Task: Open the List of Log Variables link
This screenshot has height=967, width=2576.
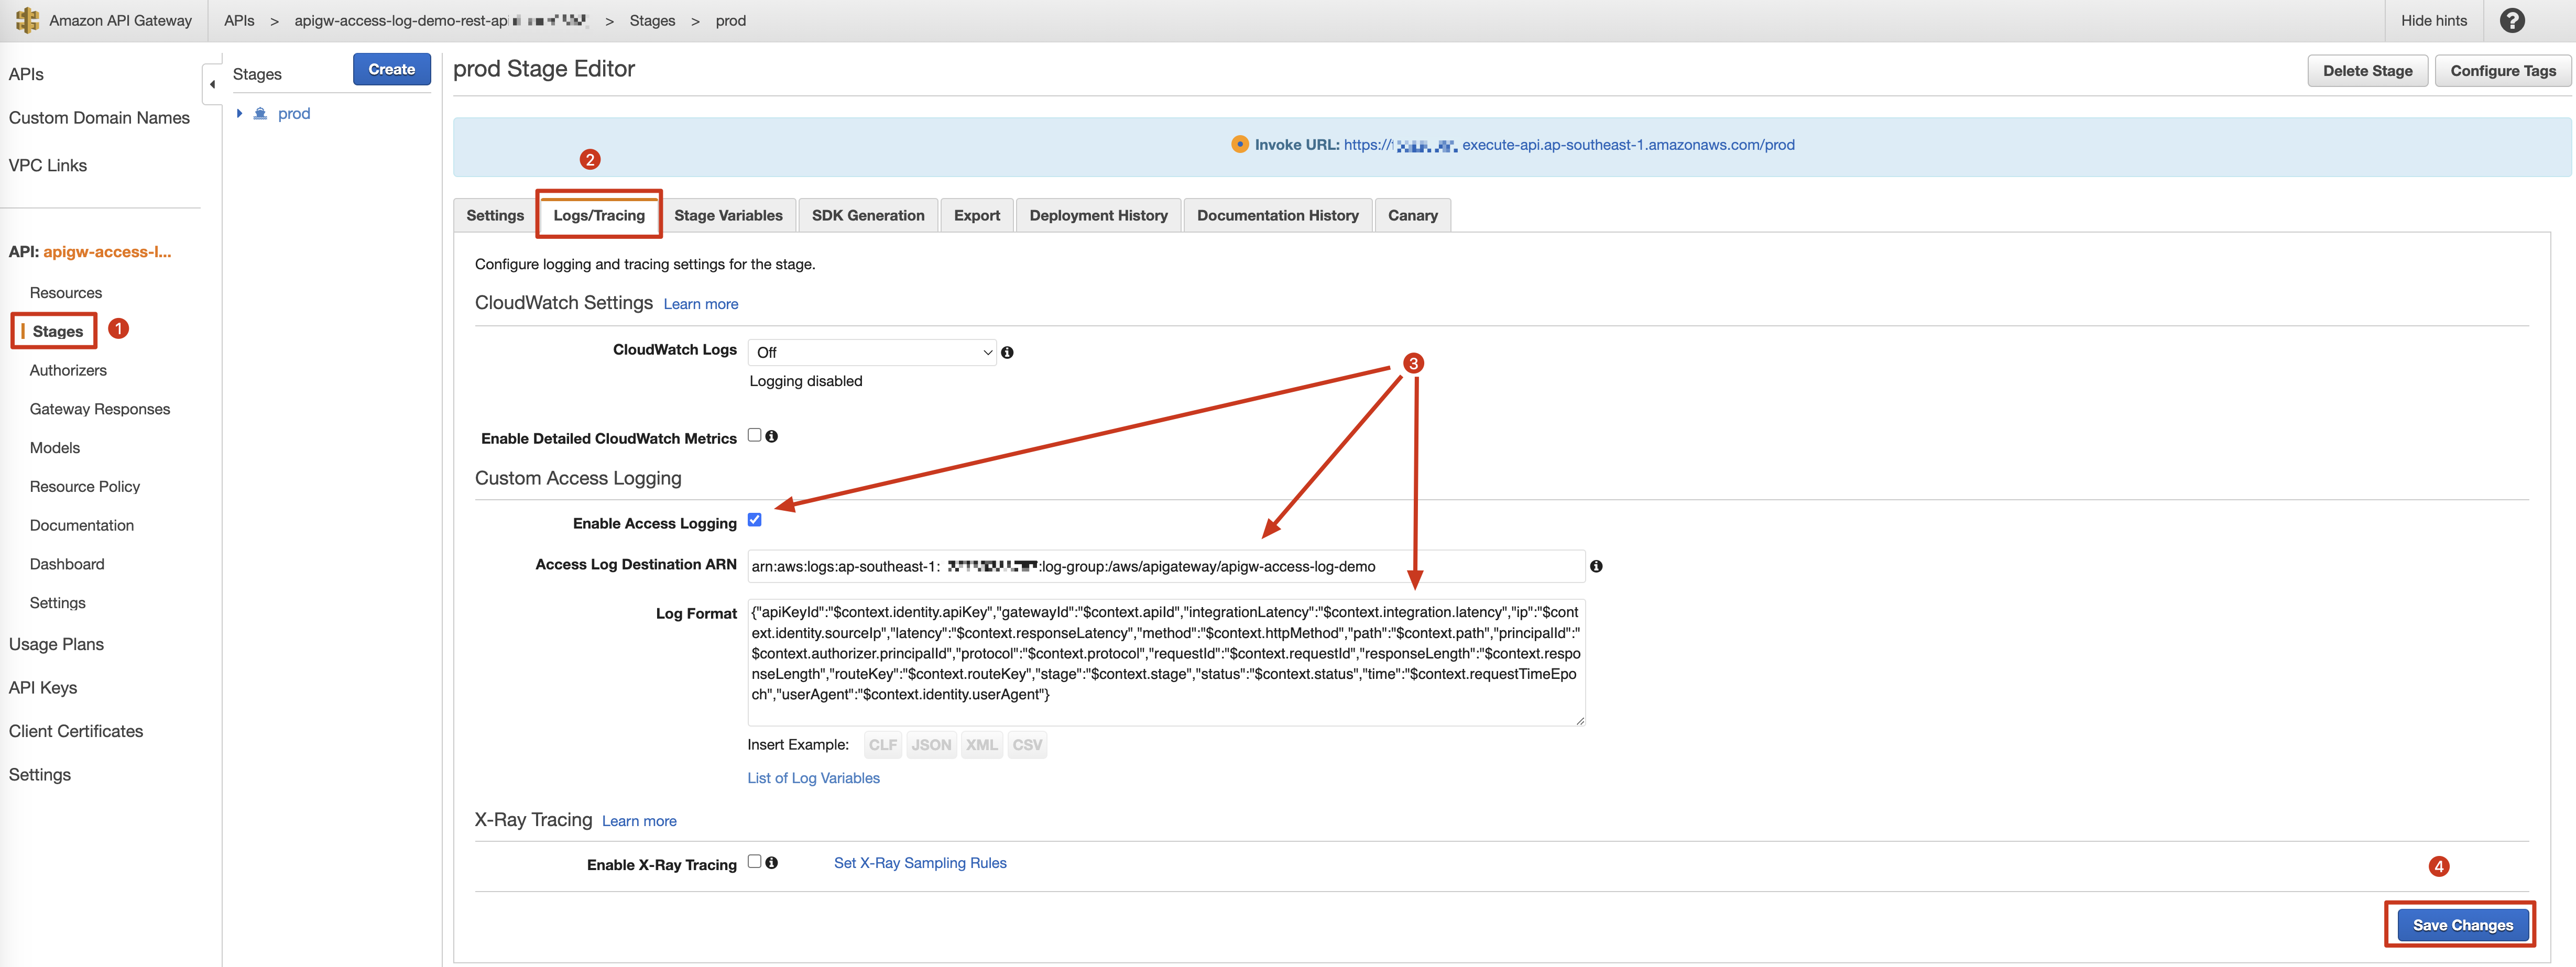Action: tap(813, 778)
